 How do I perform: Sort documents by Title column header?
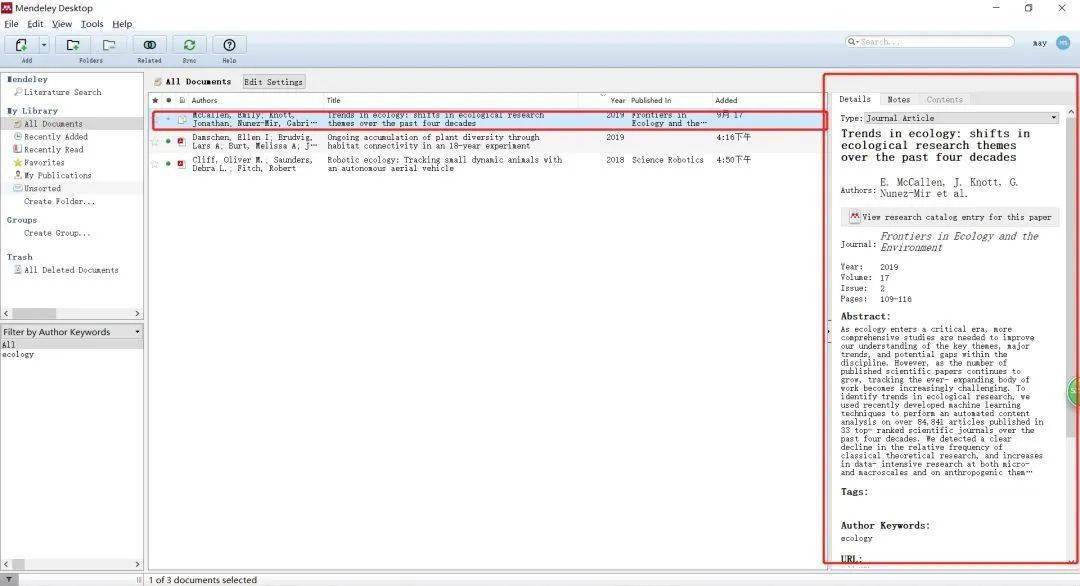333,101
